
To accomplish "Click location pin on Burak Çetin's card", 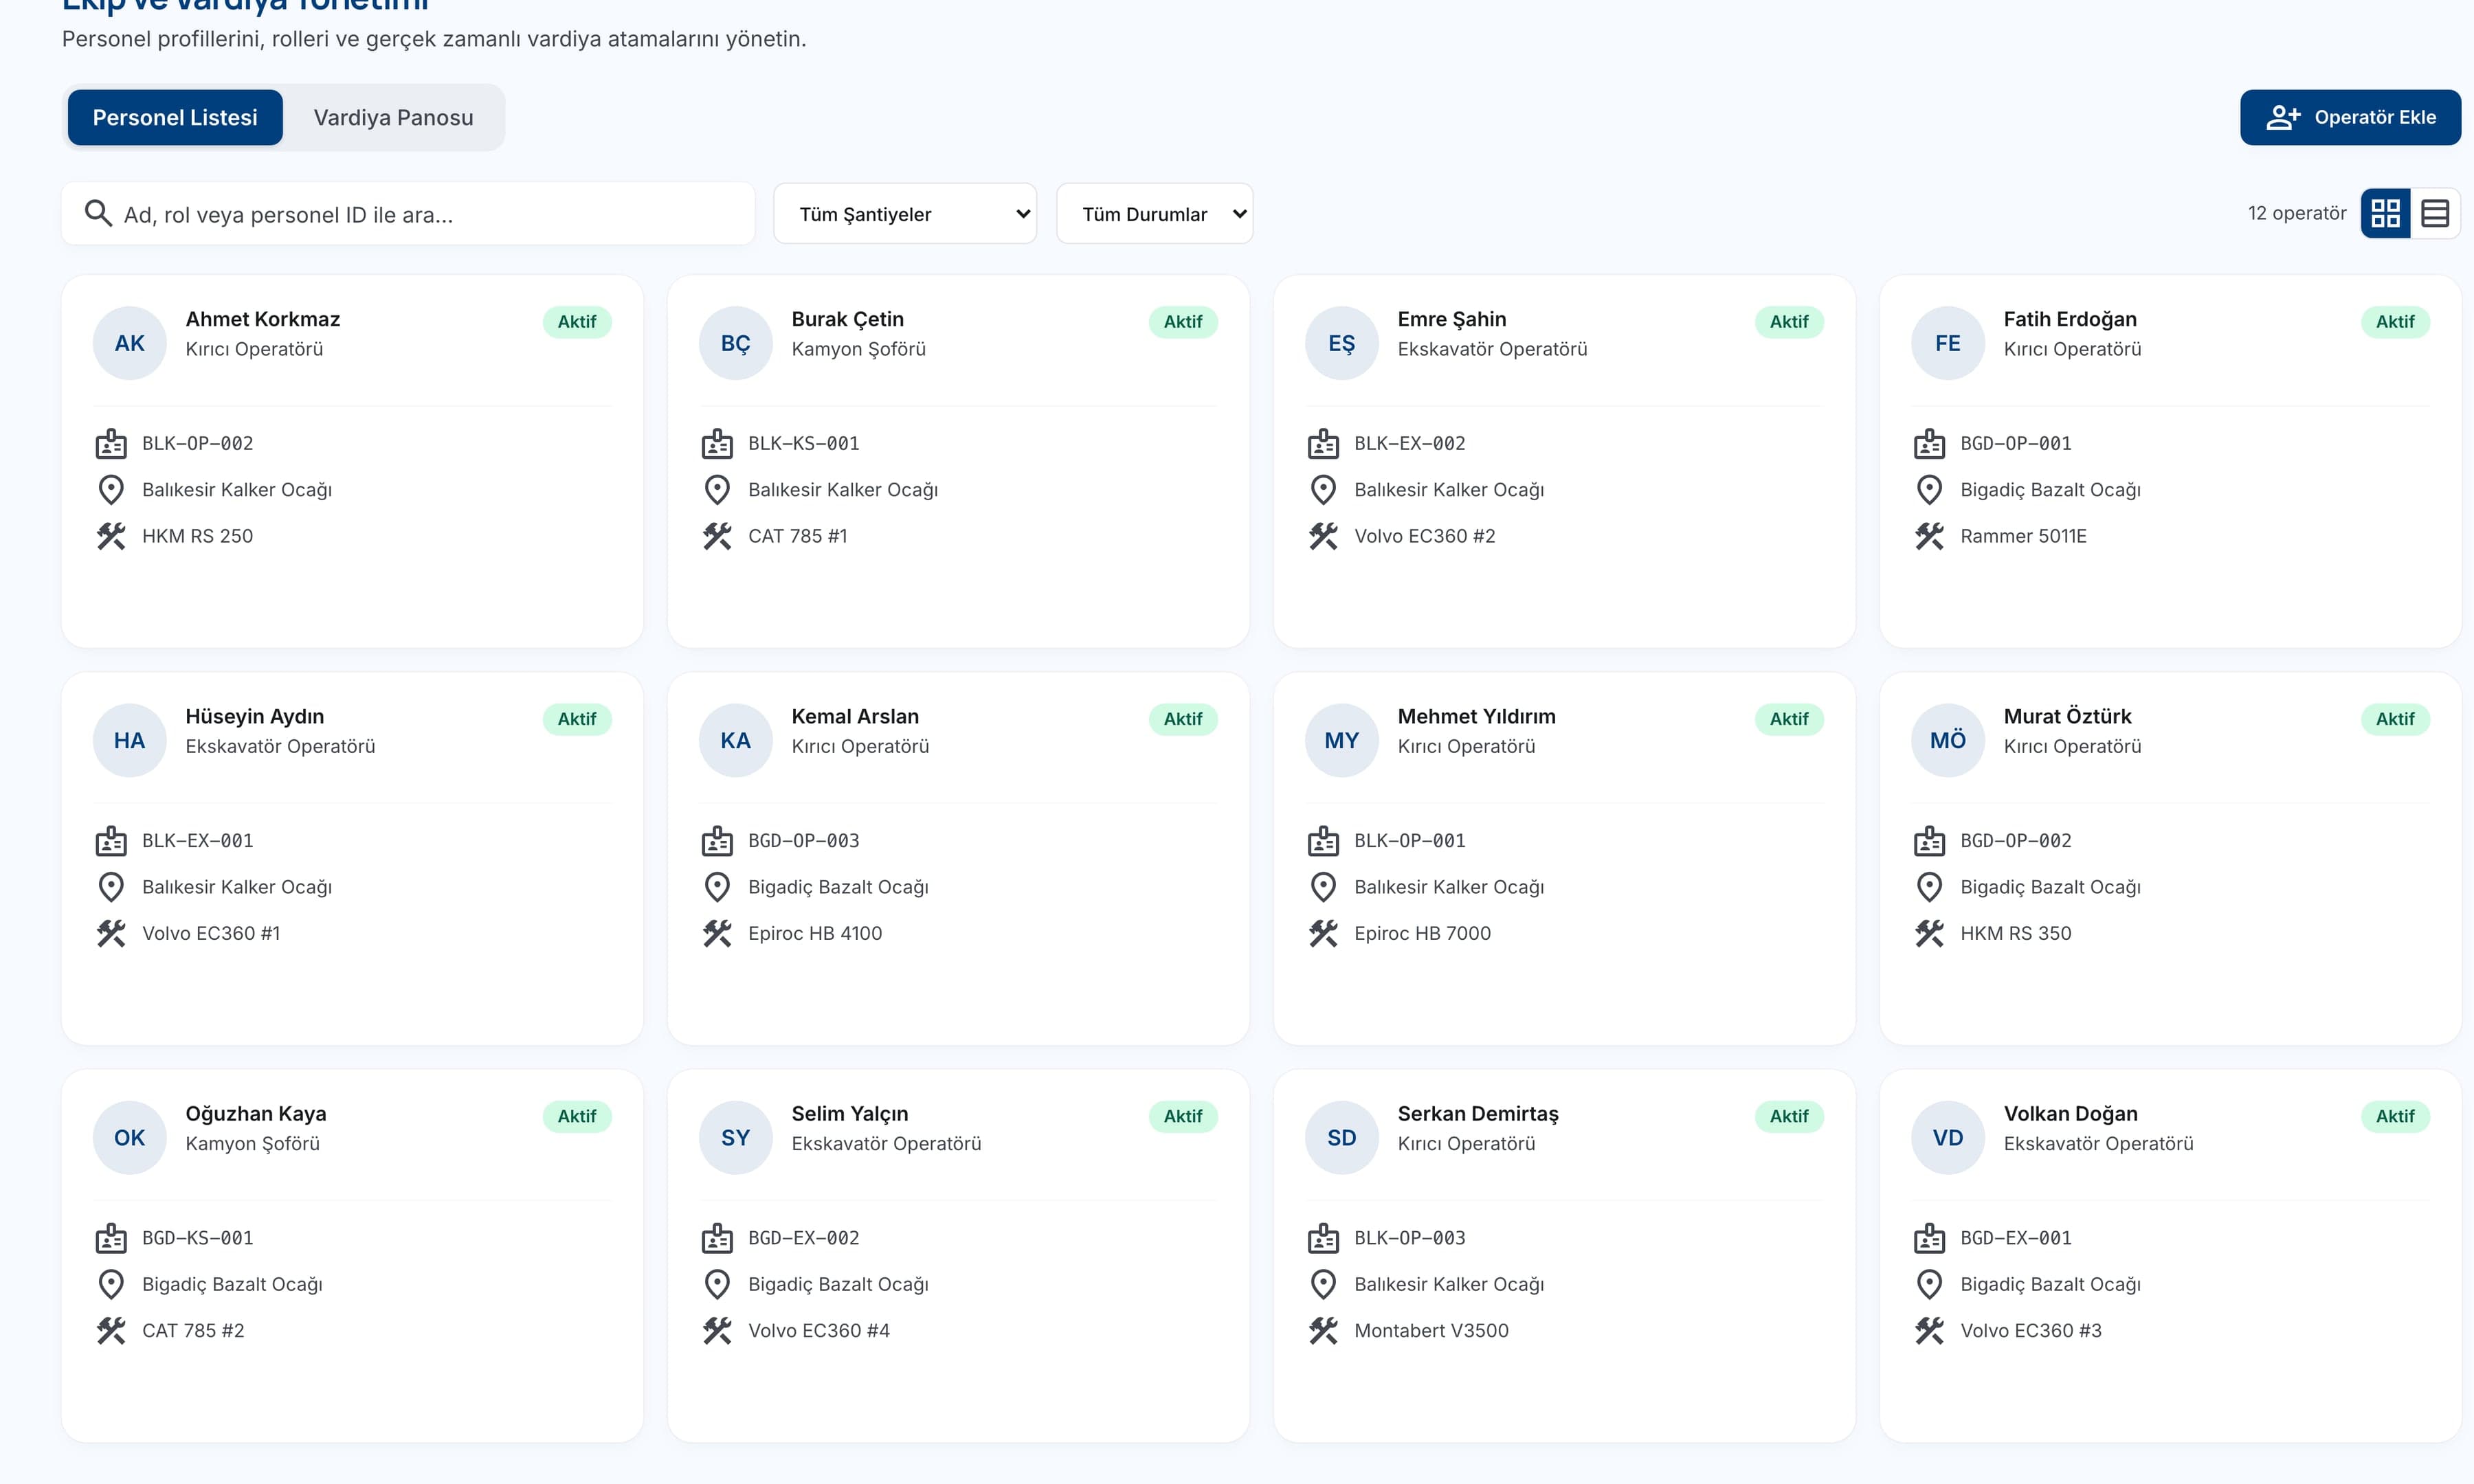I will [717, 490].
